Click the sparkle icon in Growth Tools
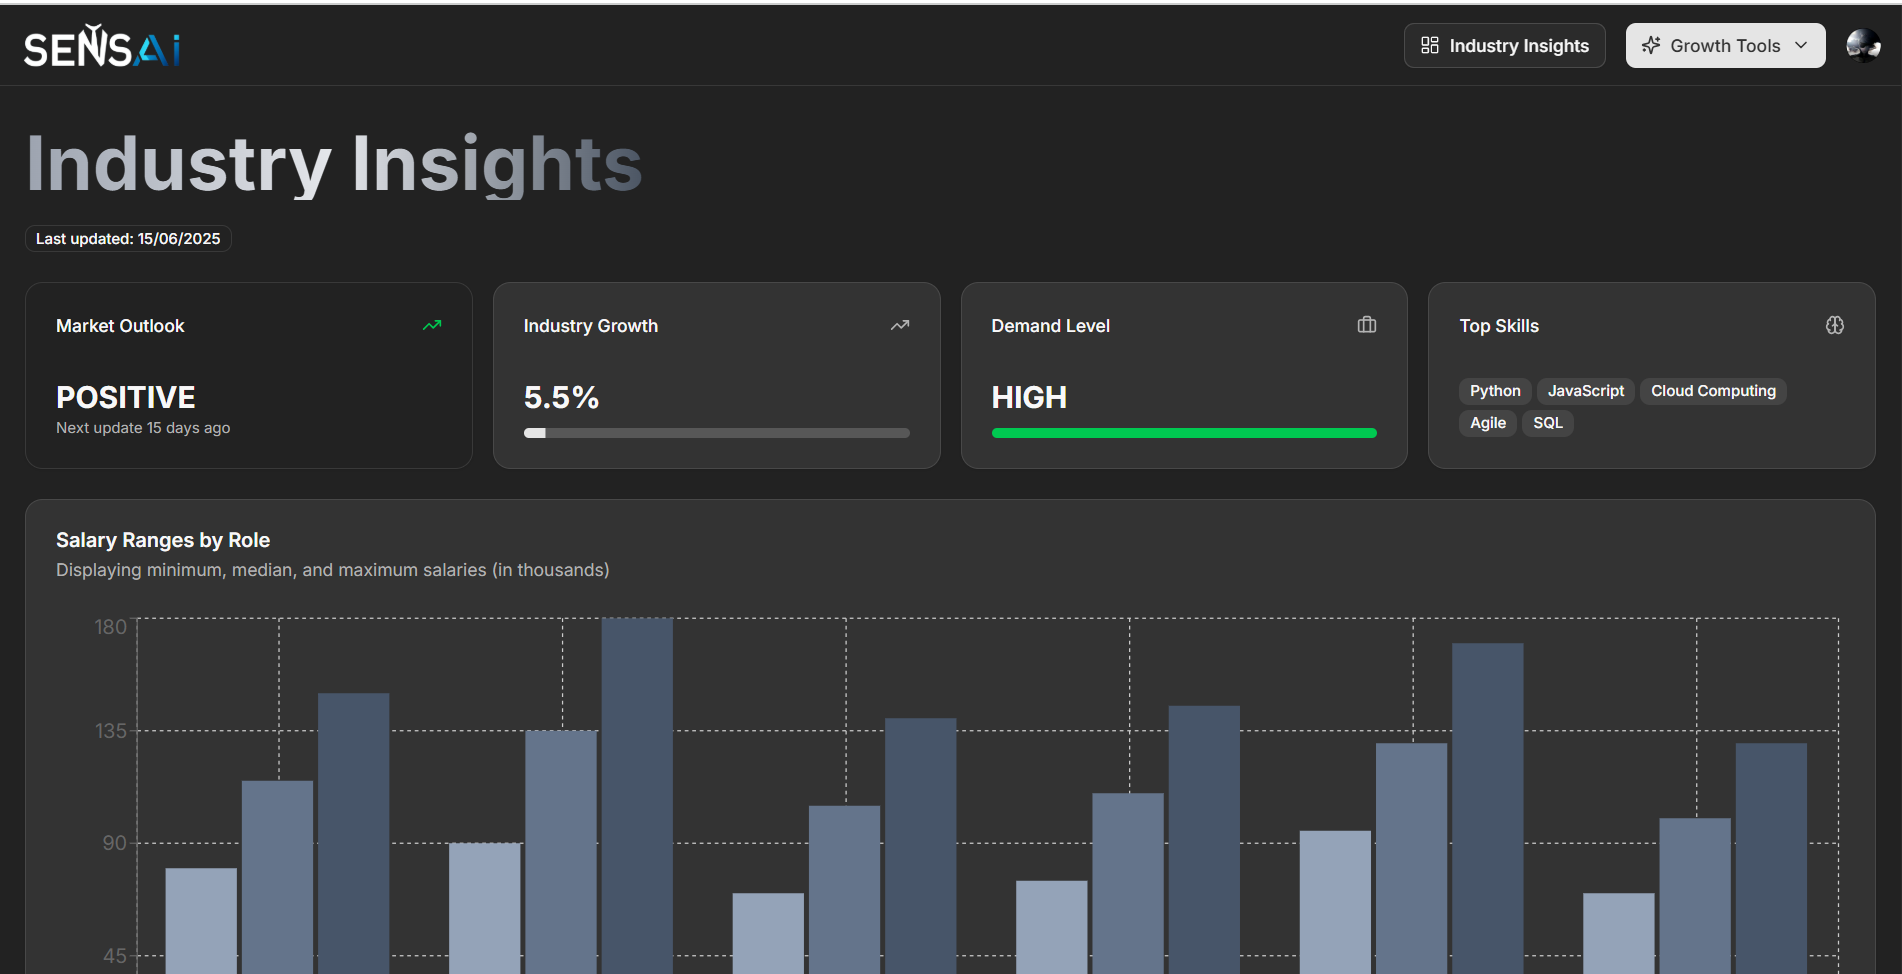The height and width of the screenshot is (974, 1902). tap(1651, 45)
